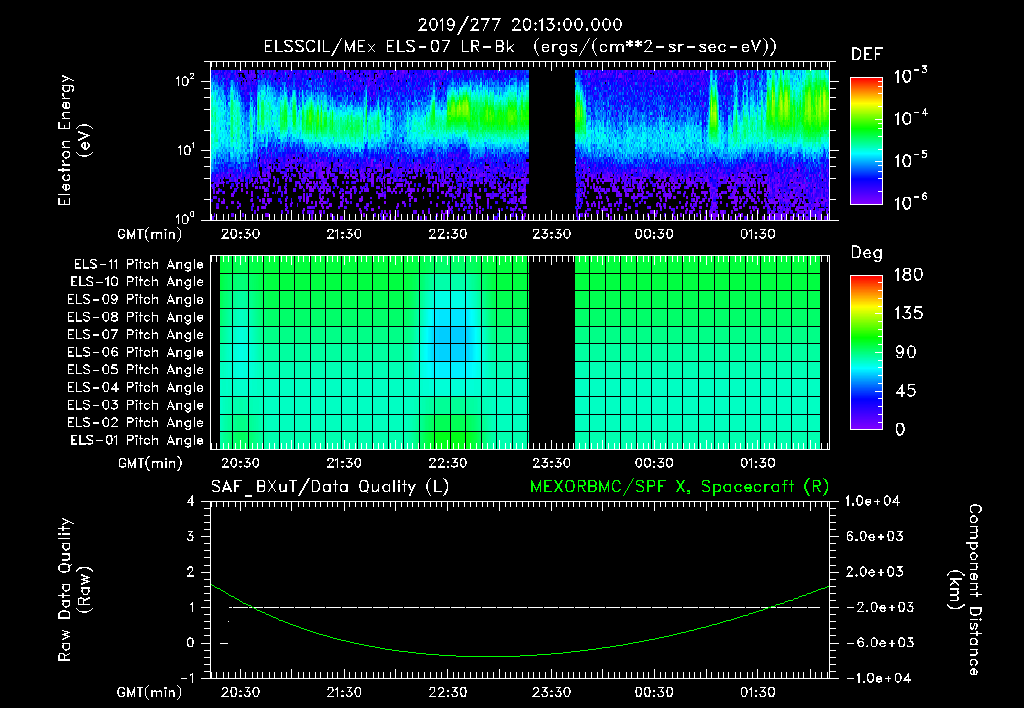Click the 10^-4 value on DEF scale
Image resolution: width=1024 pixels, height=708 pixels.
click(910, 118)
